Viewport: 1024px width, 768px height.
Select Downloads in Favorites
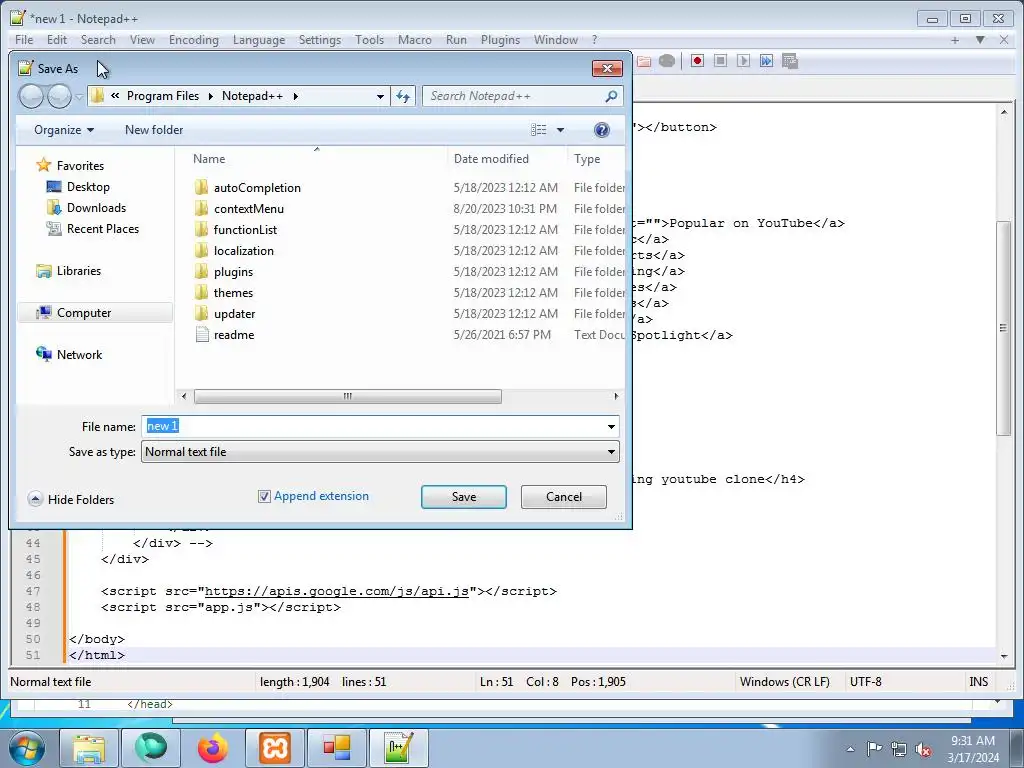pyautogui.click(x=96, y=208)
